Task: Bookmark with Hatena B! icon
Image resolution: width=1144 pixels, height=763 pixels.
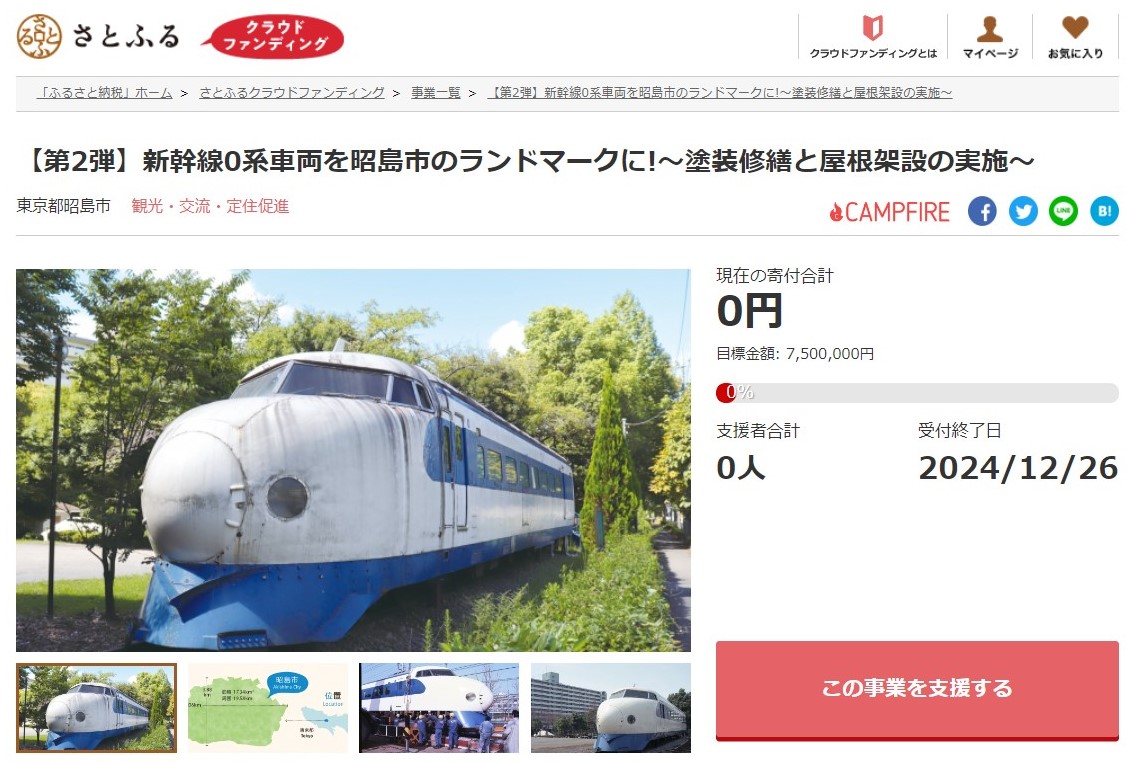Action: click(x=1104, y=212)
